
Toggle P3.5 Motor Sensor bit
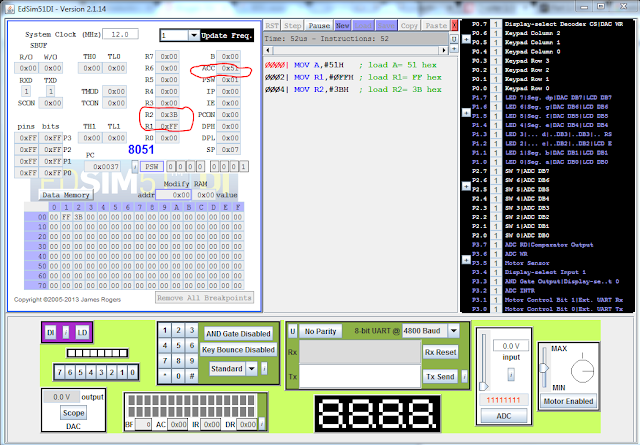(x=496, y=263)
